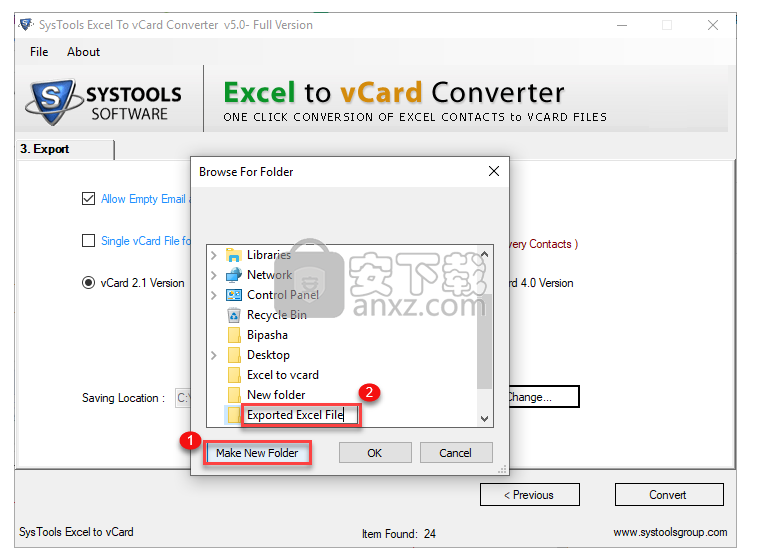Image resolution: width=764 pixels, height=559 pixels.
Task: Close the Browse For Folder dialog
Action: click(x=494, y=171)
